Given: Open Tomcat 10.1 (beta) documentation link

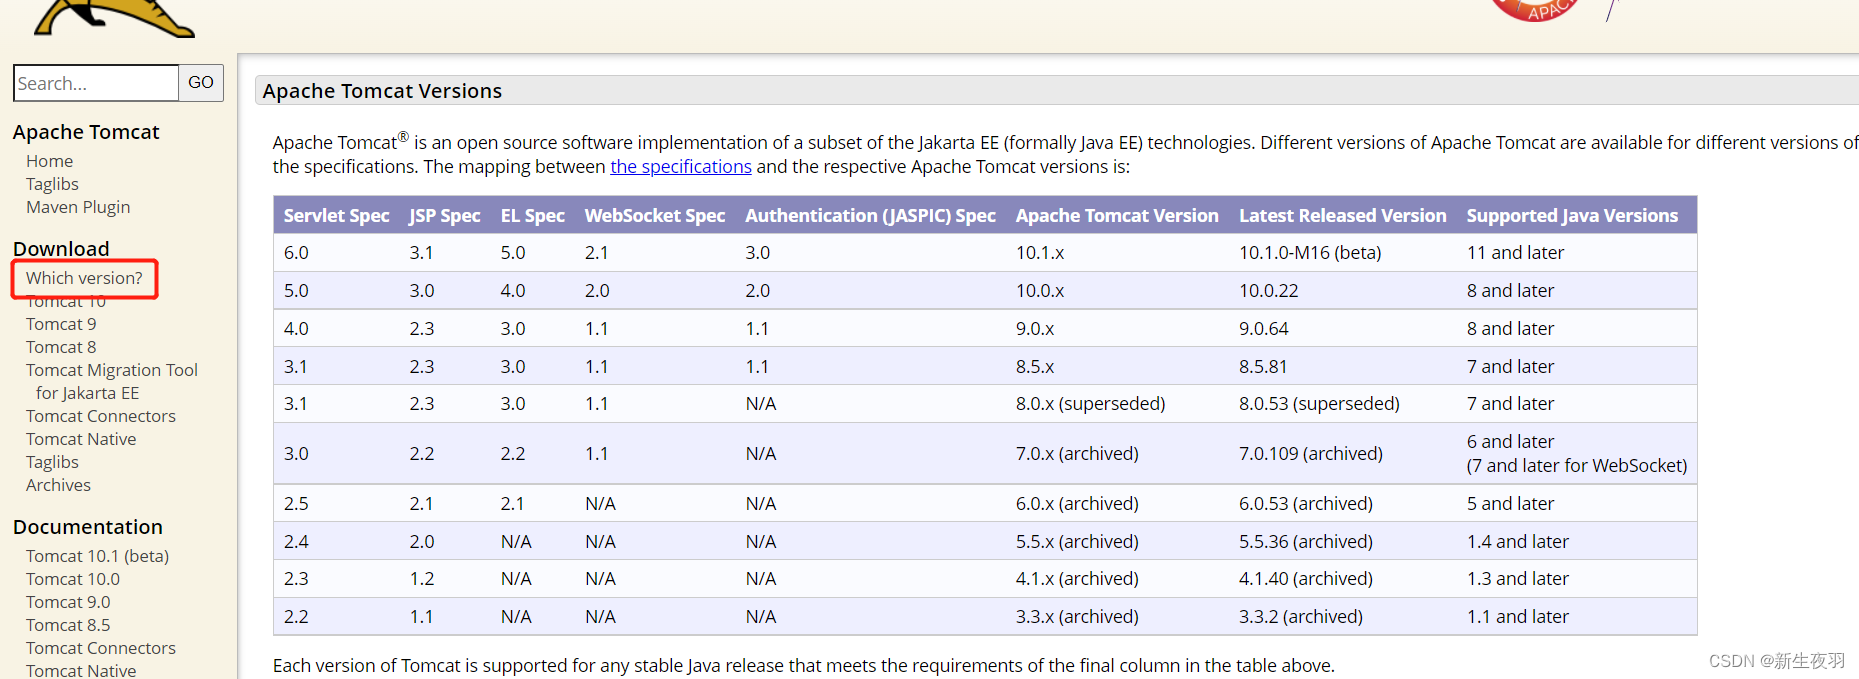Looking at the screenshot, I should 97,556.
